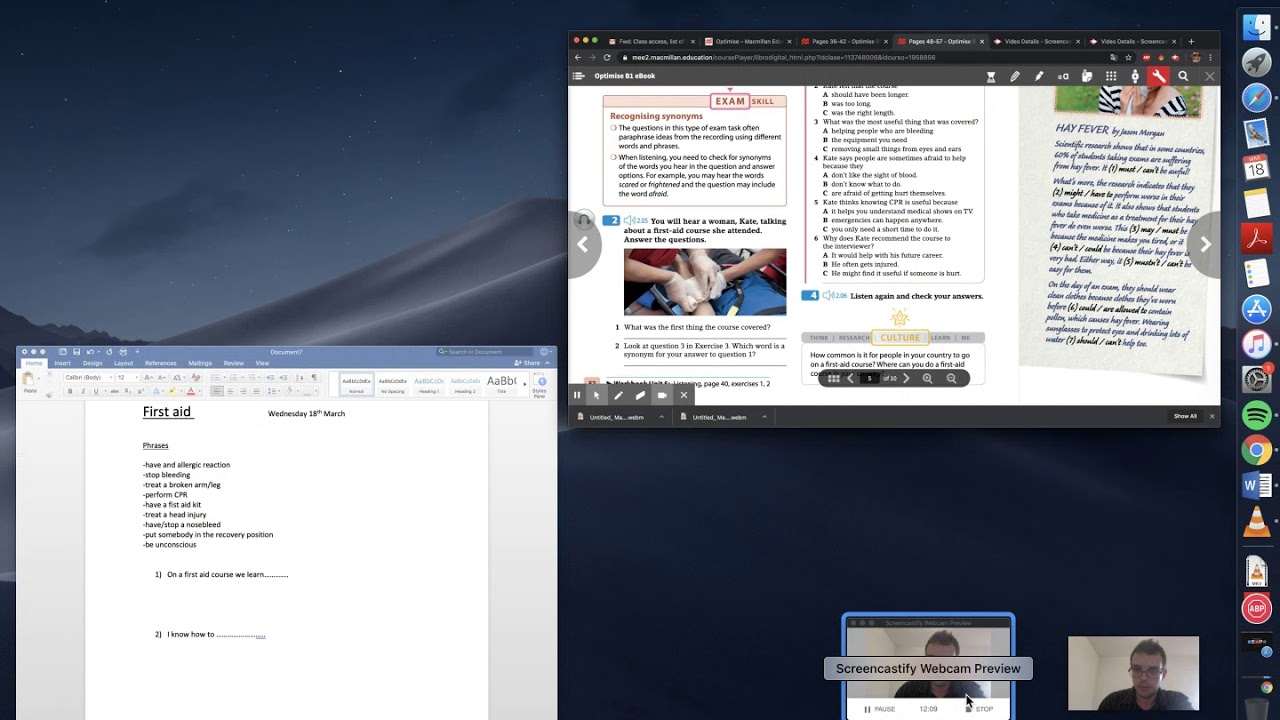Open the font color dropdown arrow
Image resolution: width=1280 pixels, height=720 pixels.
tap(201, 391)
